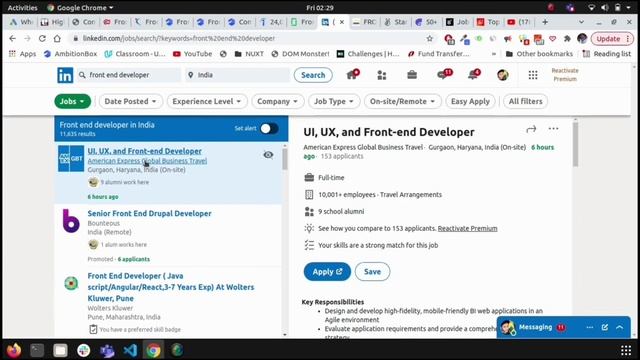Viewport: 640px width, 360px height.
Task: Click eye icon on American Express job
Action: [268, 155]
